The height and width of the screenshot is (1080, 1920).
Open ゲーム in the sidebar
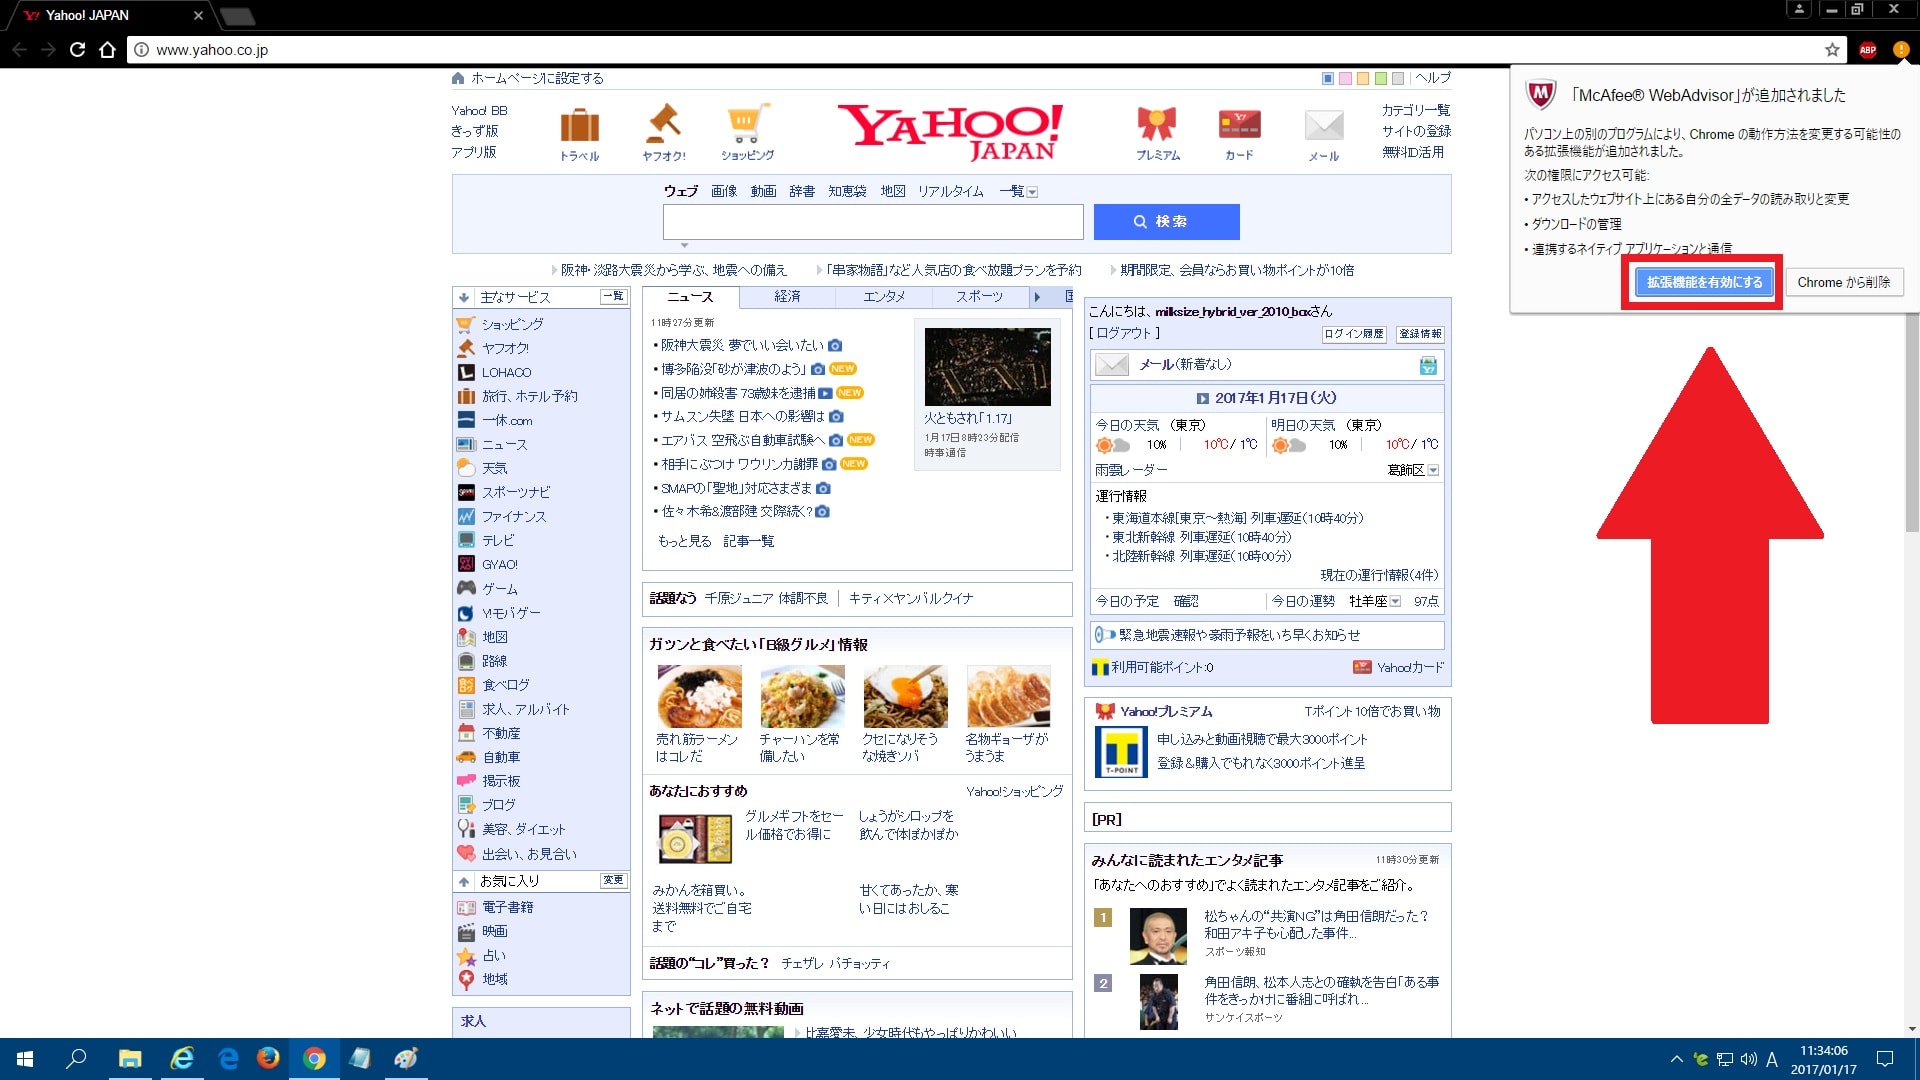pyautogui.click(x=499, y=589)
